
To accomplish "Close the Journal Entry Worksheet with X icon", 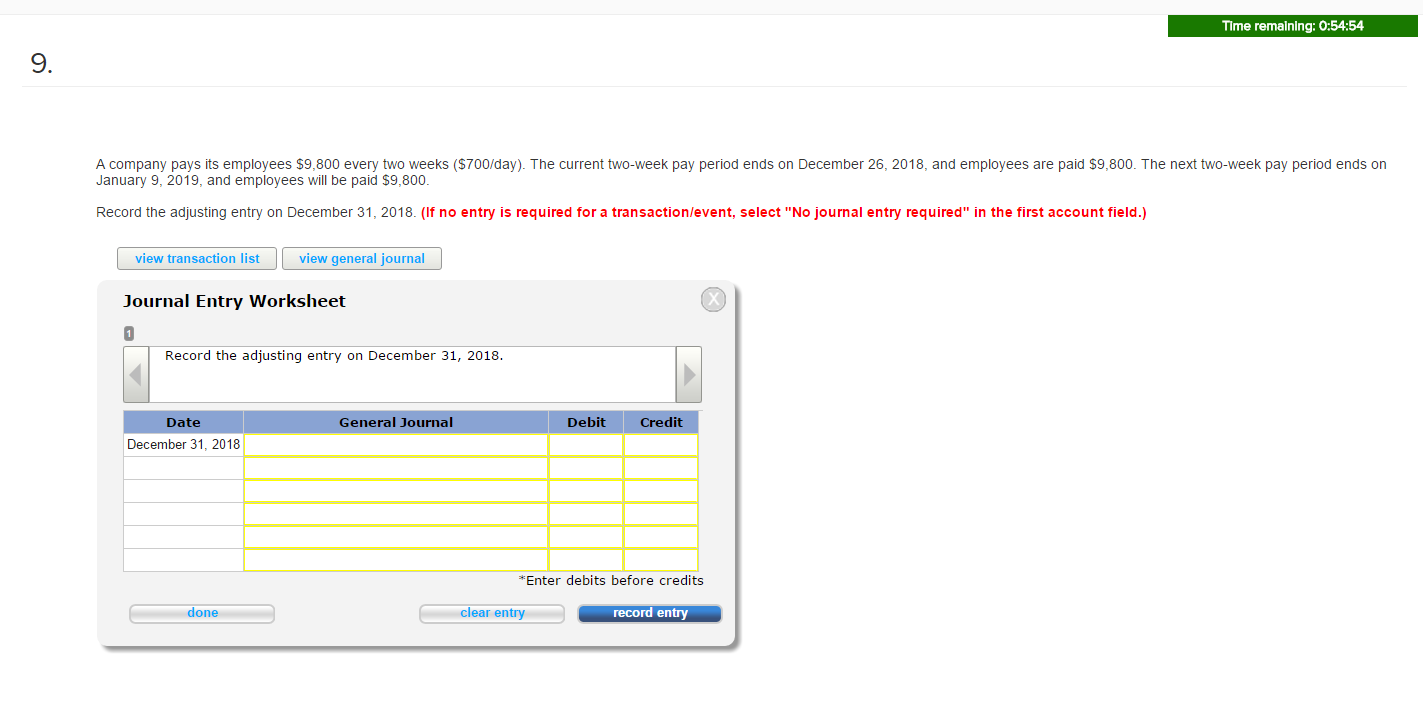I will point(713,299).
